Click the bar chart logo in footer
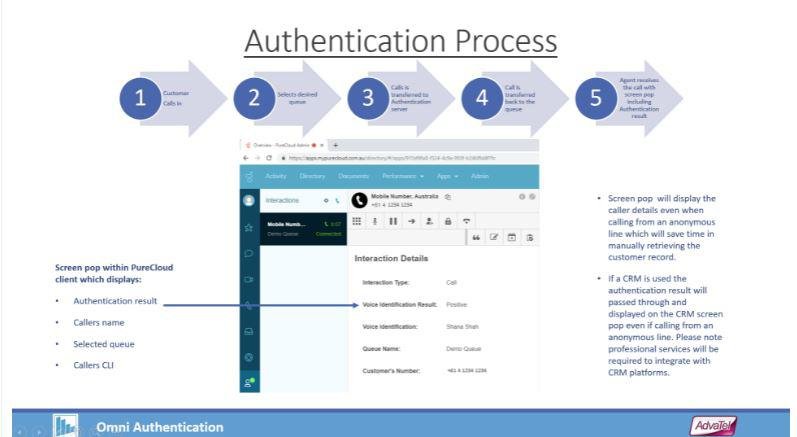 coord(66,426)
